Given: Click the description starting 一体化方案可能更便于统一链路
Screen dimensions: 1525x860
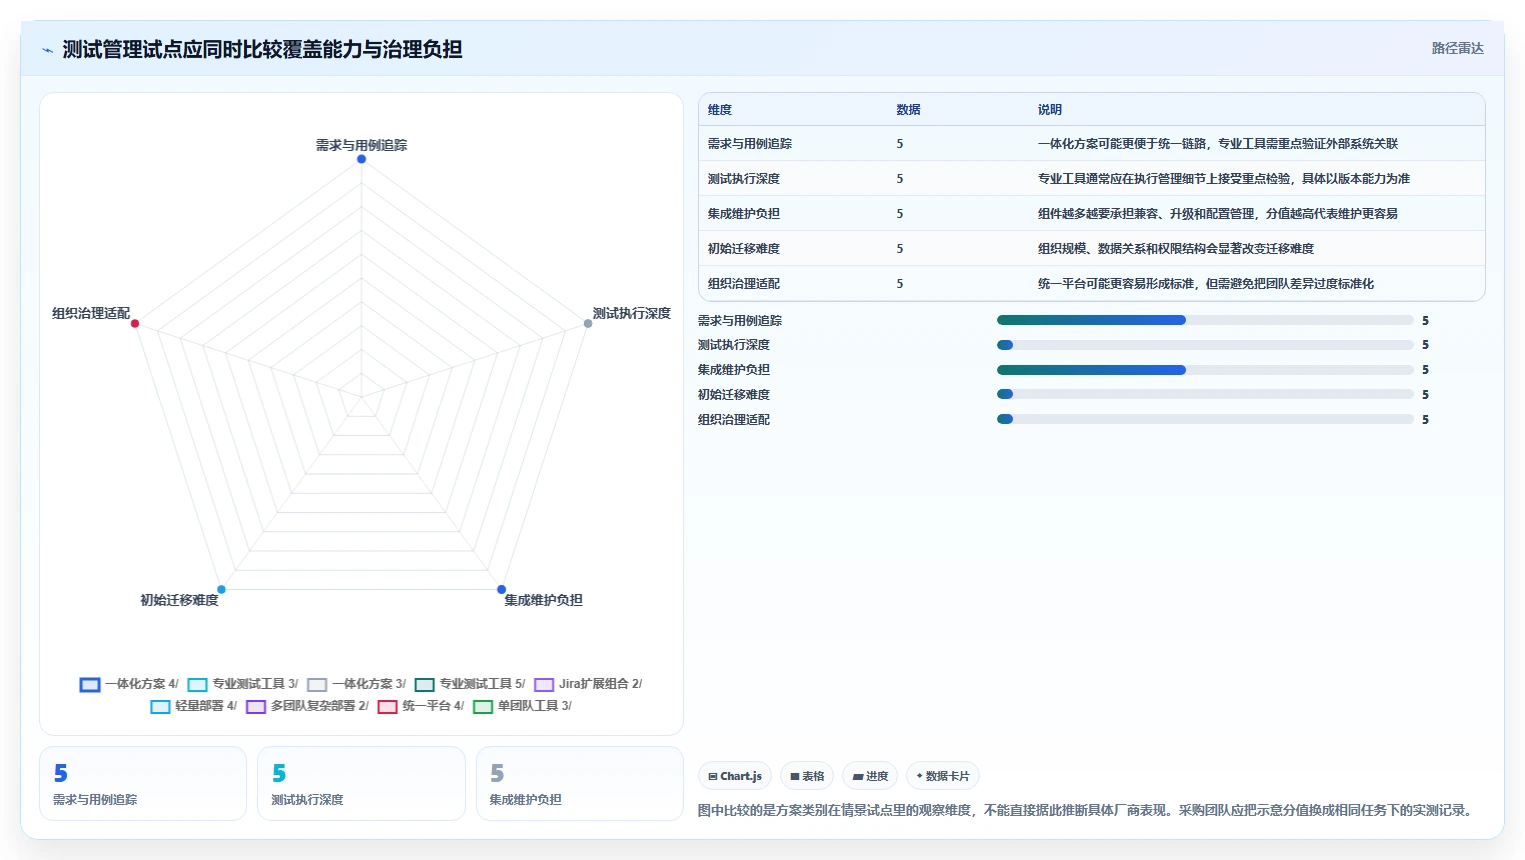Looking at the screenshot, I should pos(1217,144).
